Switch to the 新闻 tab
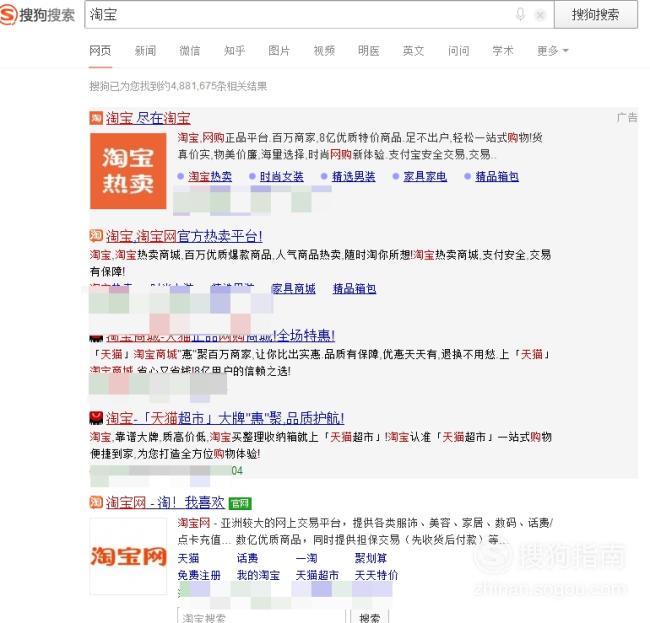This screenshot has width=650, height=623. pos(145,51)
